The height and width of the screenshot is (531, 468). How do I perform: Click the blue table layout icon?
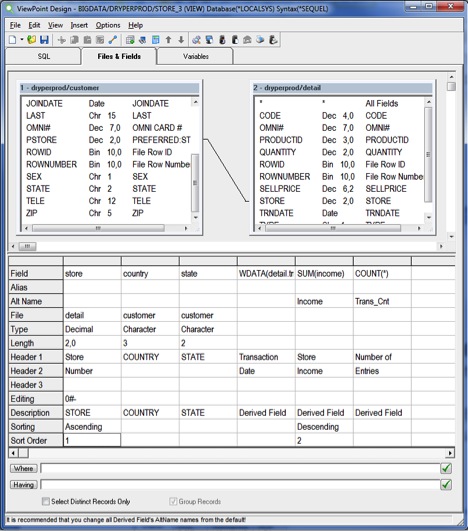(155, 40)
